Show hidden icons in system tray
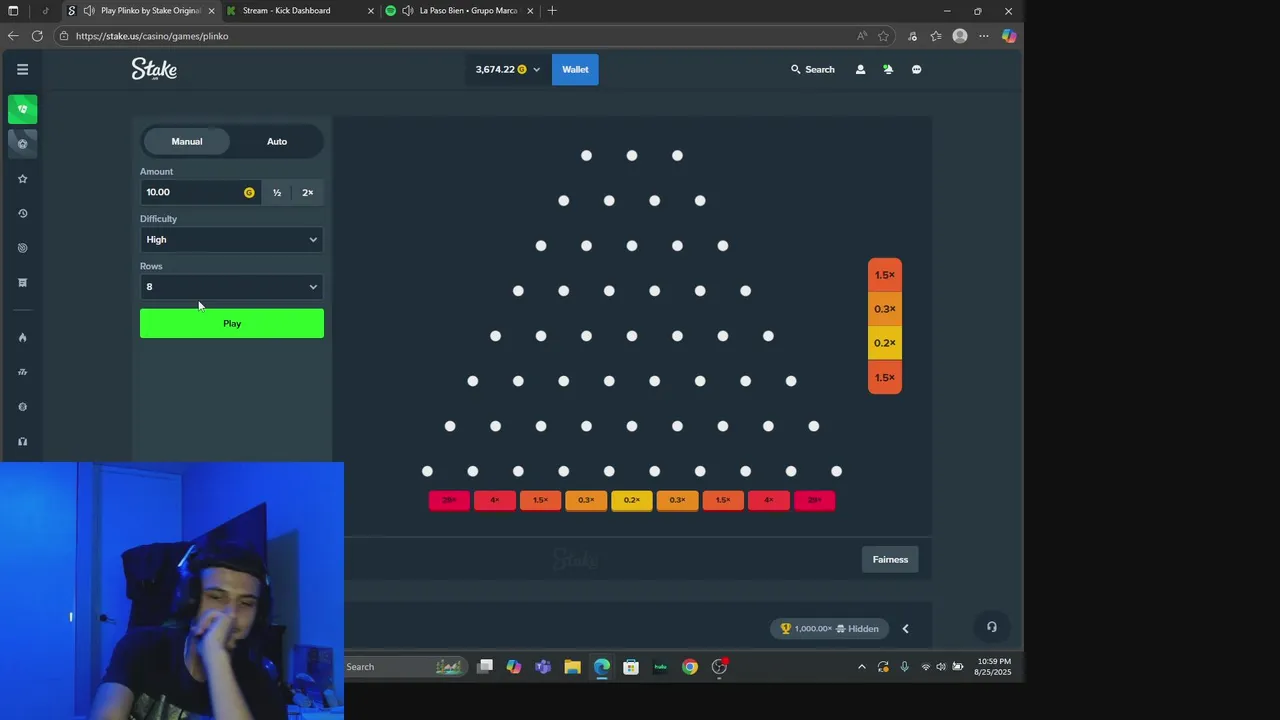Viewport: 1280px width, 720px height. point(862,667)
